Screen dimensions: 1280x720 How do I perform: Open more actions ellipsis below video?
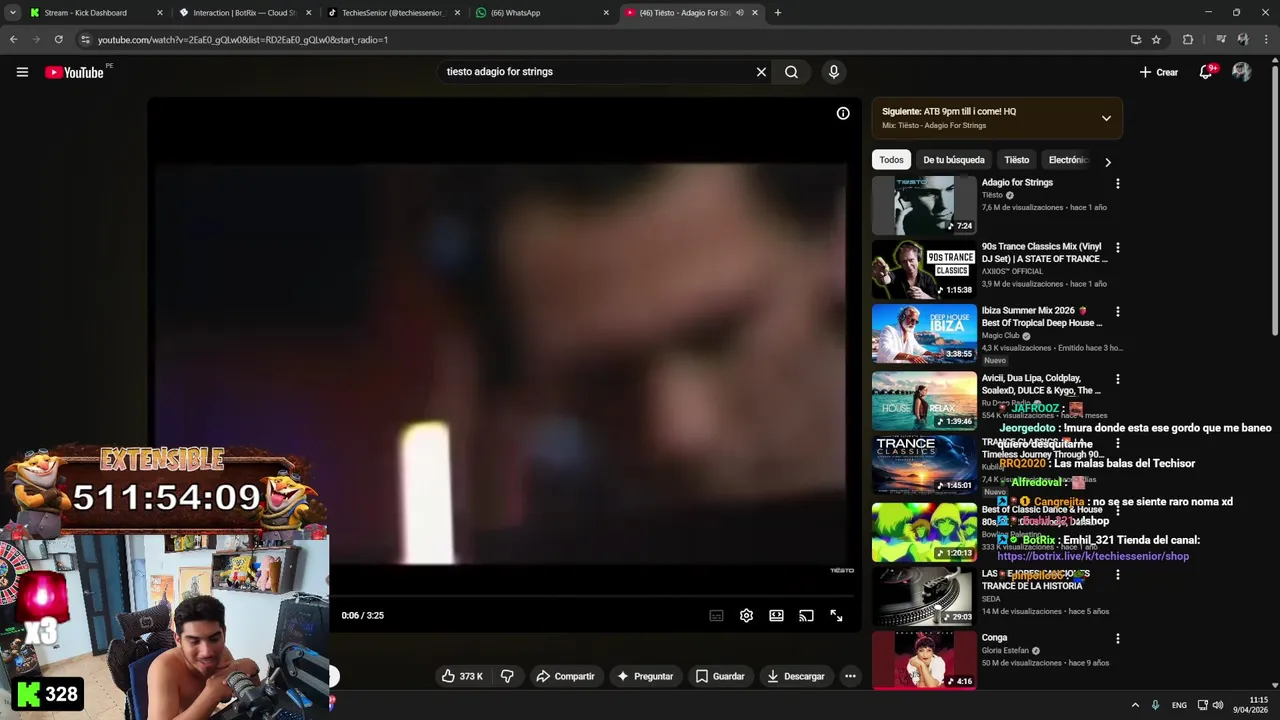(x=850, y=676)
